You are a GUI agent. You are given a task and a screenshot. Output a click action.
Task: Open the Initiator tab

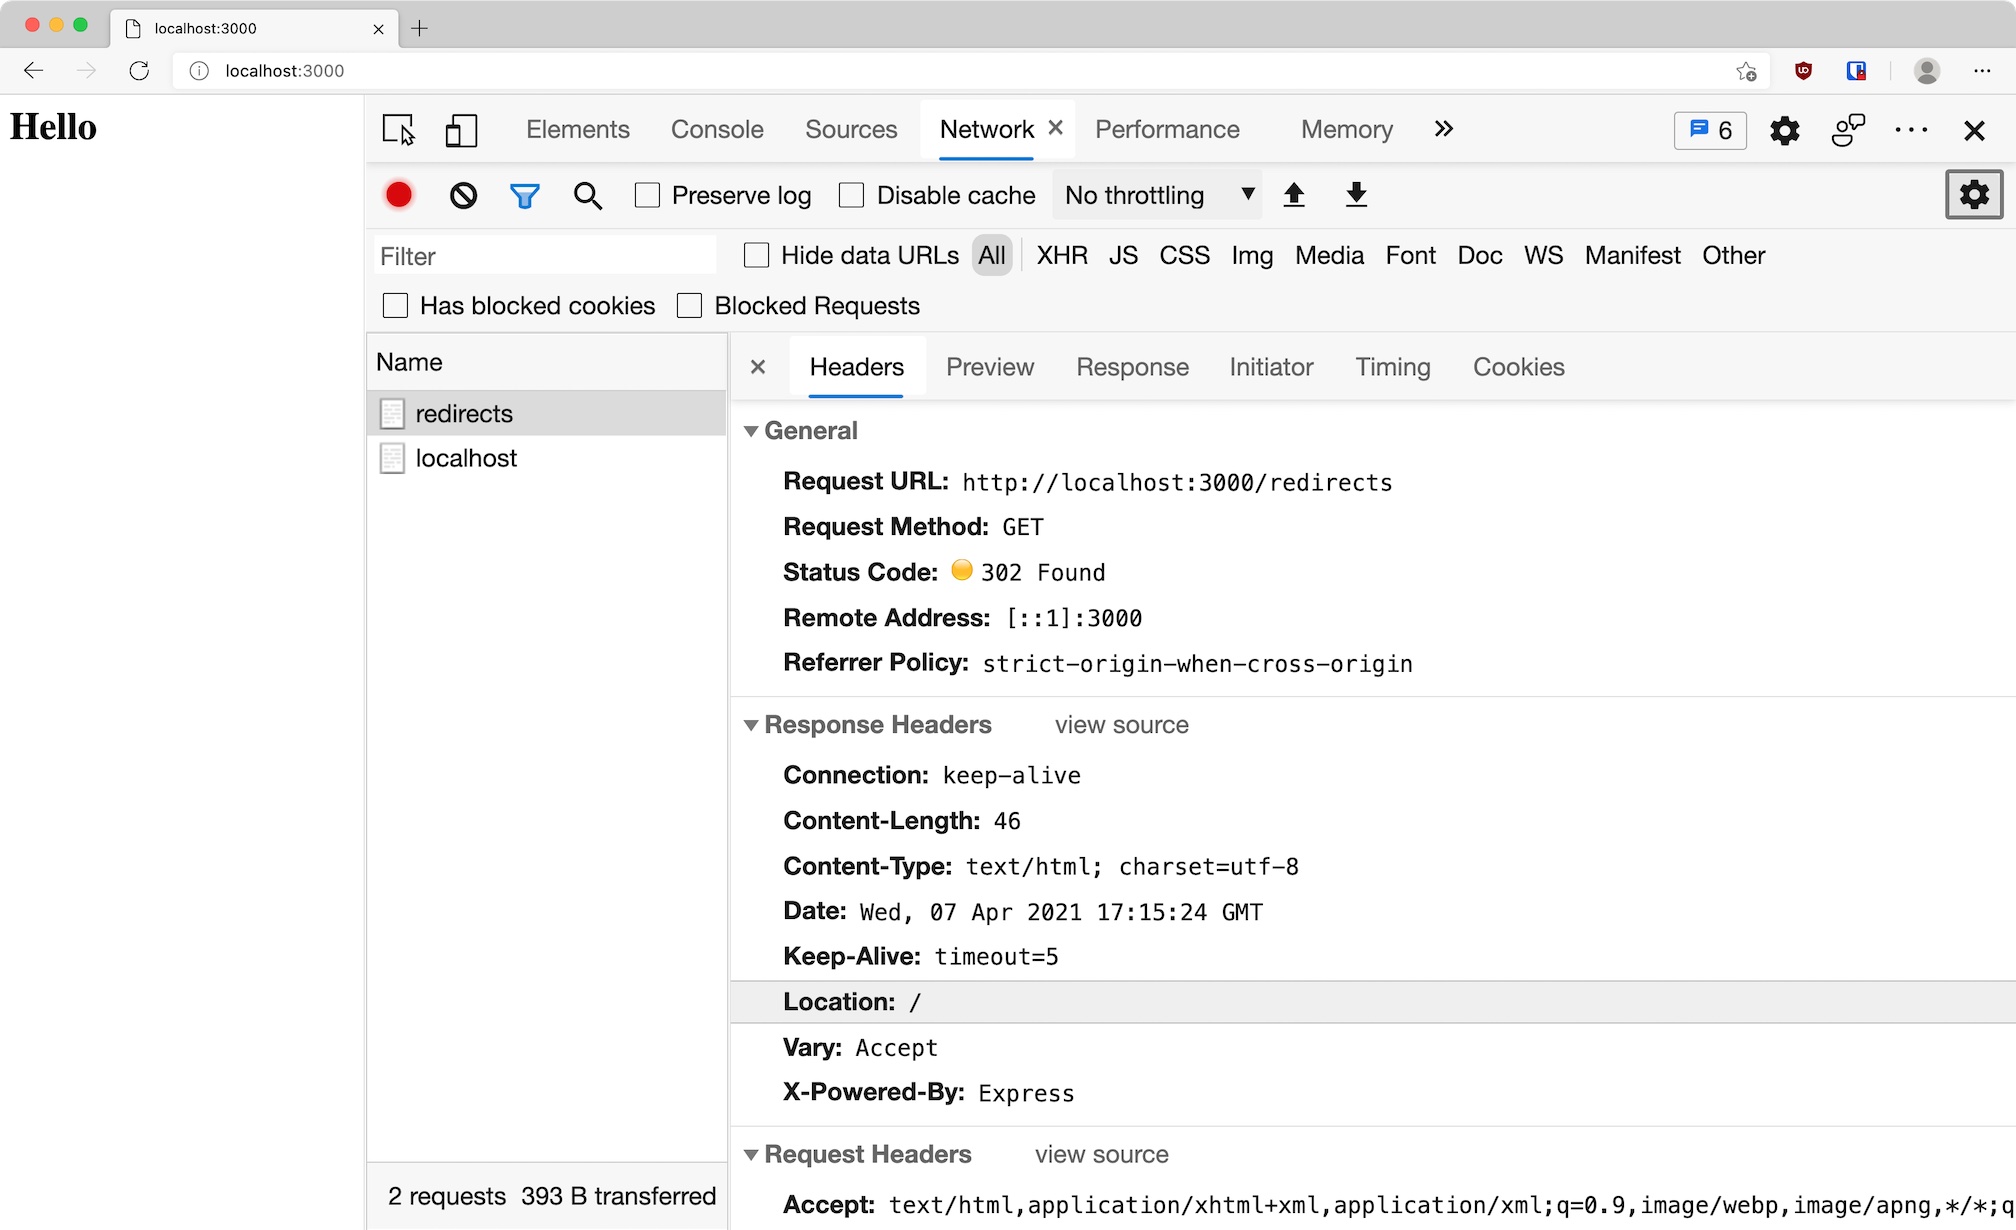pos(1271,367)
